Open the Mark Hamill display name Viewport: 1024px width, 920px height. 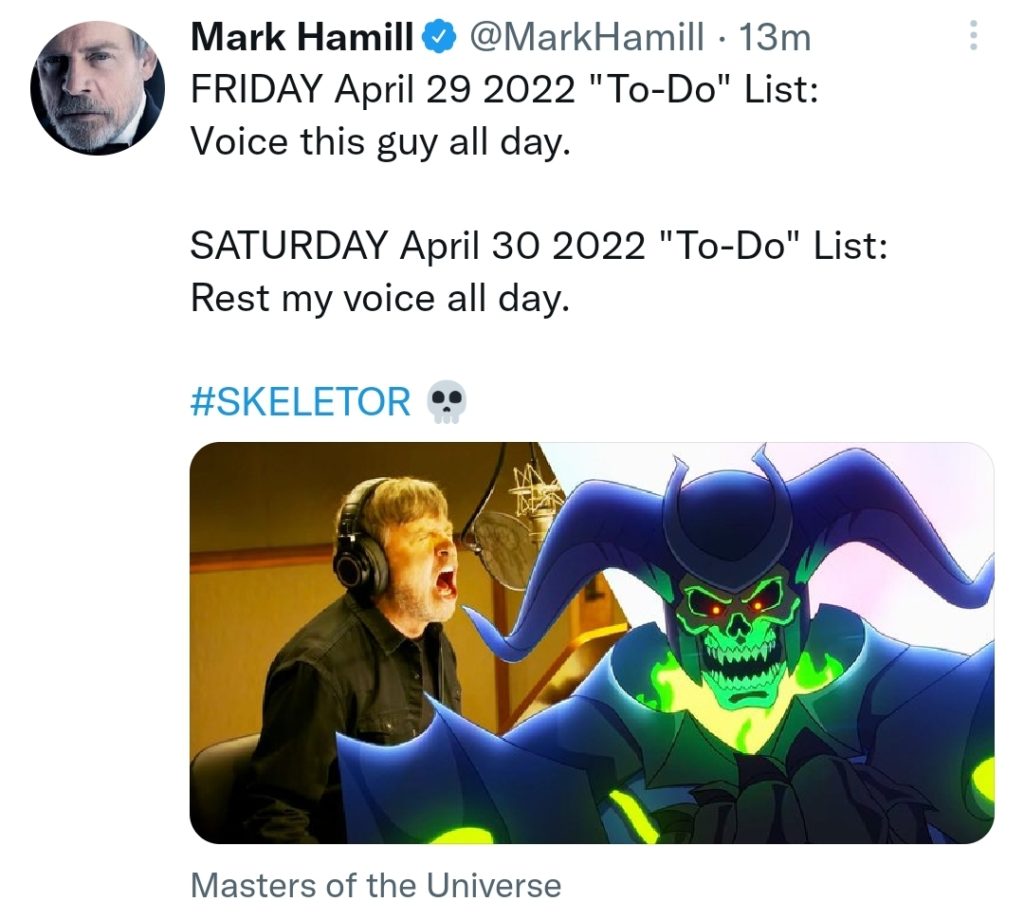pyautogui.click(x=303, y=39)
